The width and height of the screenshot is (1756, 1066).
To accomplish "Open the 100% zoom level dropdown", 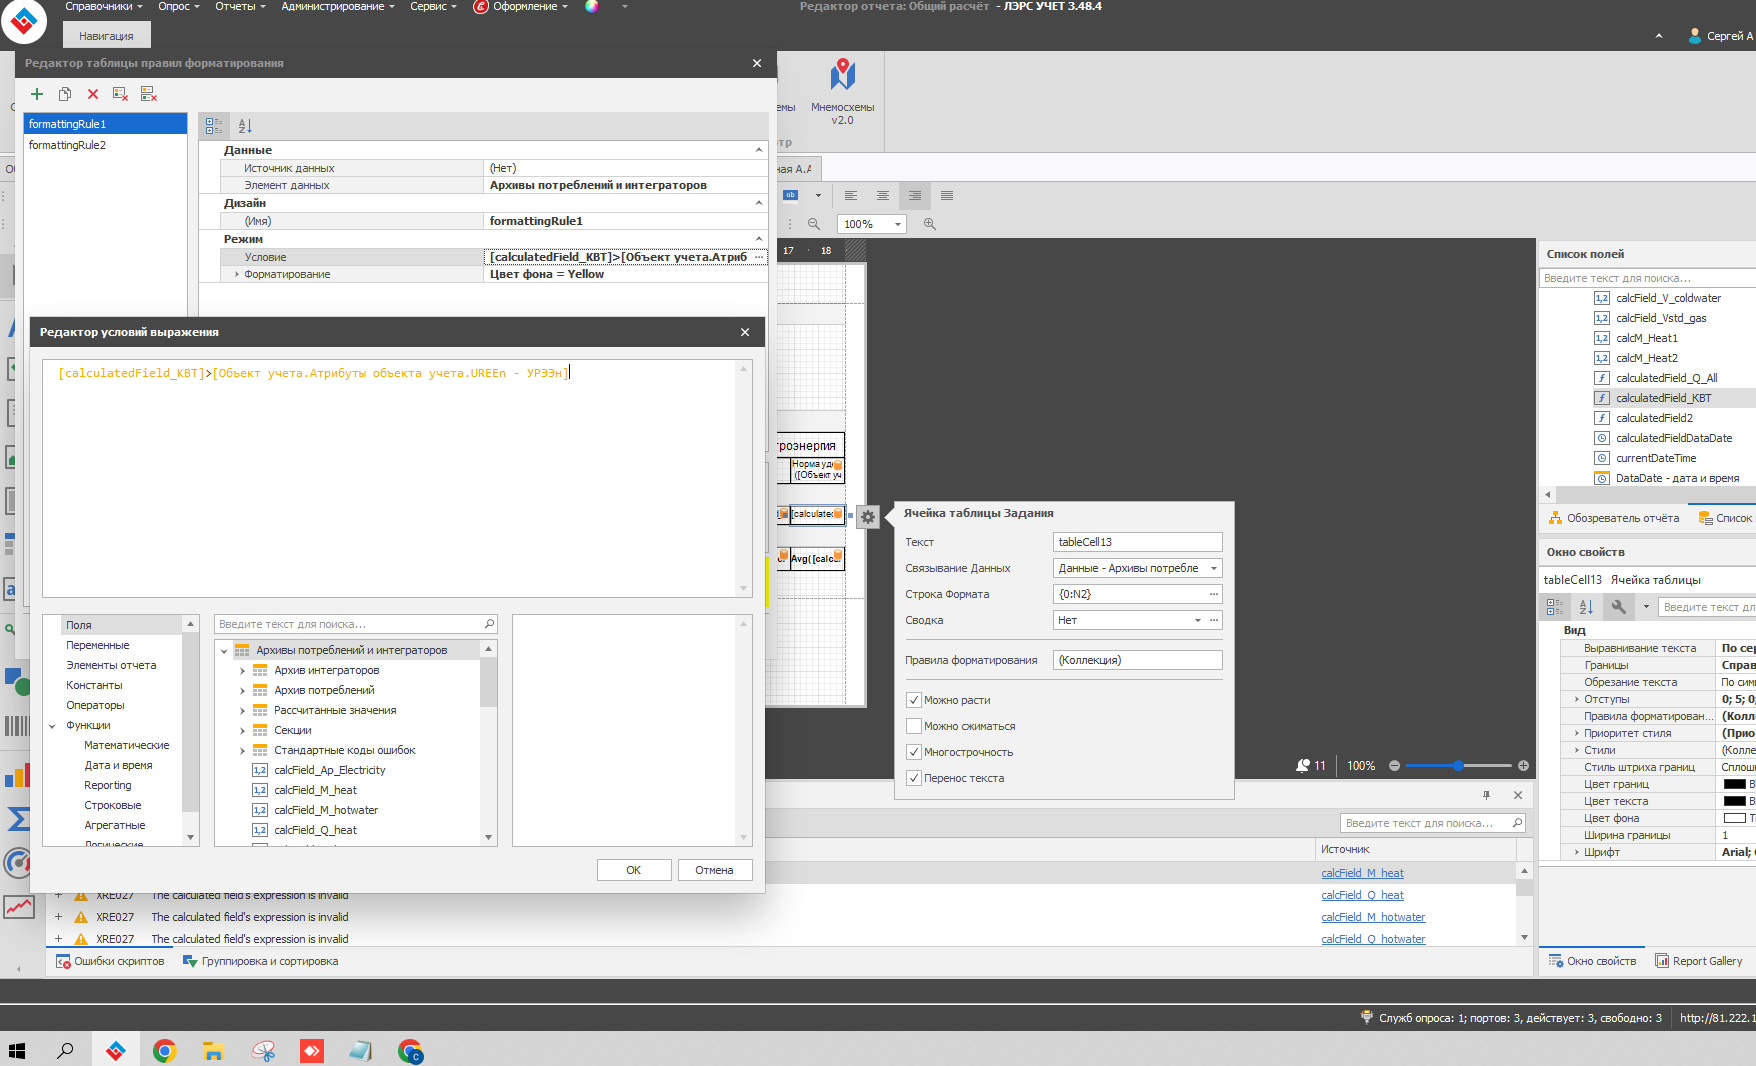I will click(x=897, y=224).
